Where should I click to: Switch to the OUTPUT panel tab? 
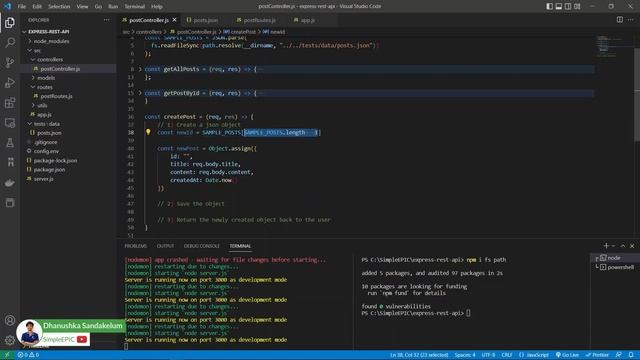click(x=165, y=246)
